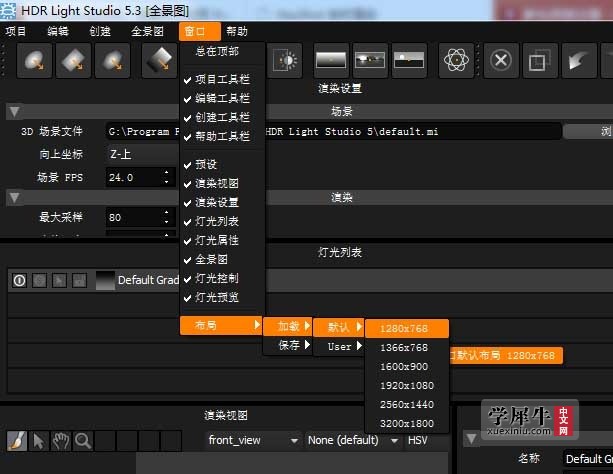The height and width of the screenshot is (474, 613).
Task: Collapse the 渲染 section triangle
Action: tap(14, 198)
